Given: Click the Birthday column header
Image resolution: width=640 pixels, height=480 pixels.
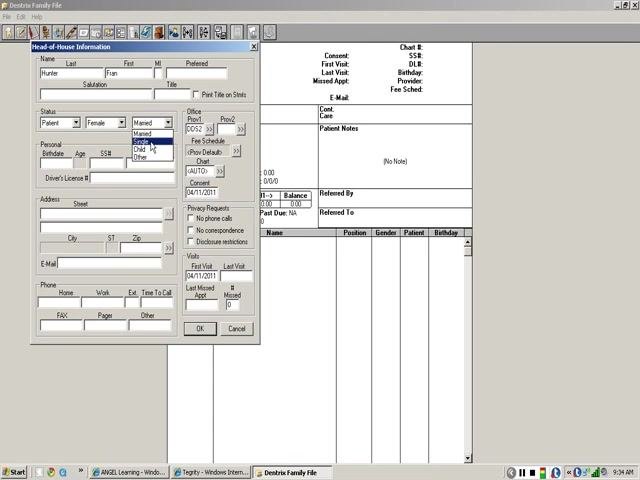Looking at the screenshot, I should pyautogui.click(x=446, y=233).
